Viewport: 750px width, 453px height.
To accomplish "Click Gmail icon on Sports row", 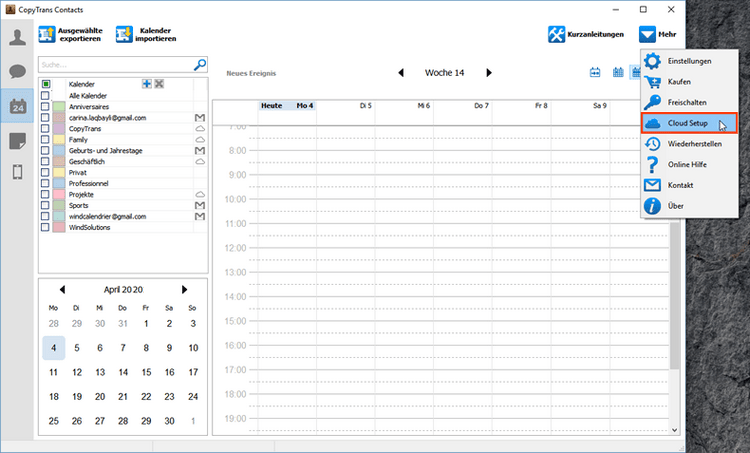I will pyautogui.click(x=200, y=205).
